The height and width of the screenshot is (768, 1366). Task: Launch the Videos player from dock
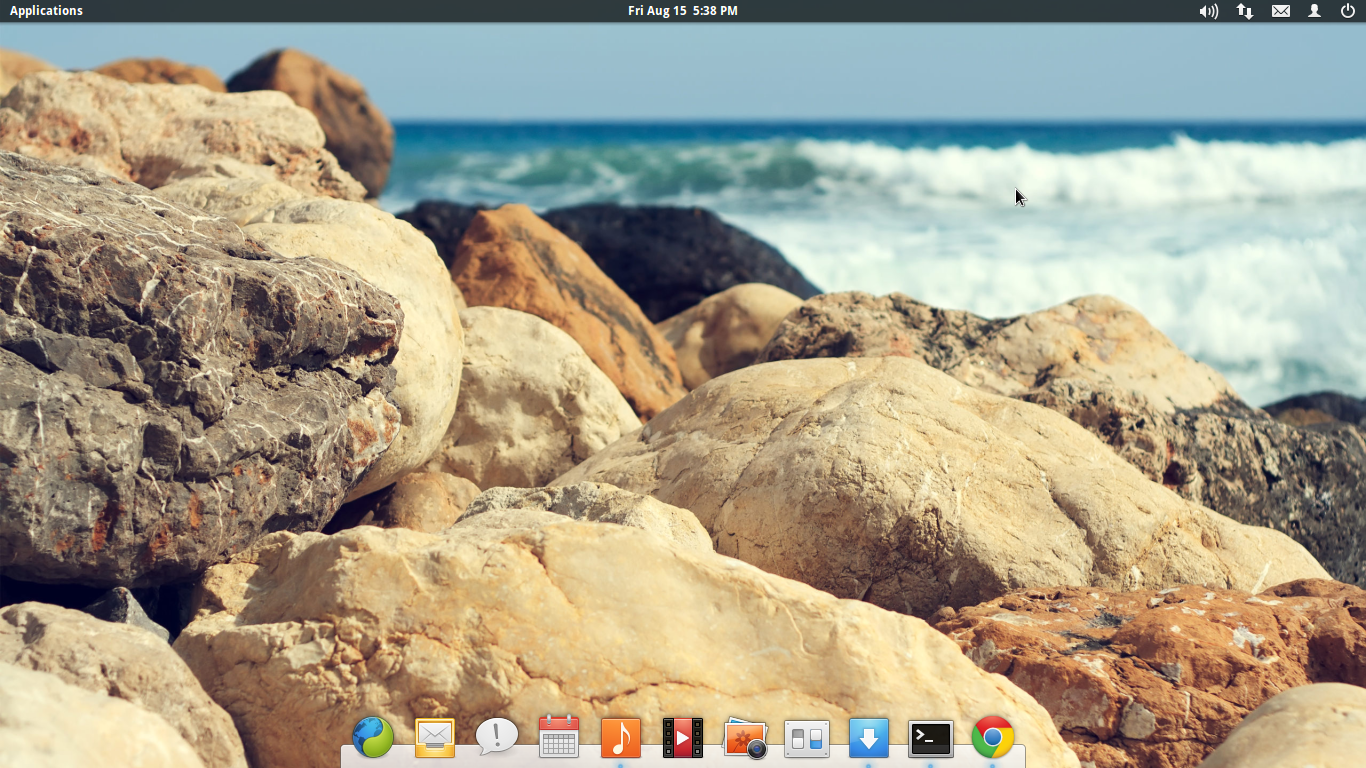[683, 738]
